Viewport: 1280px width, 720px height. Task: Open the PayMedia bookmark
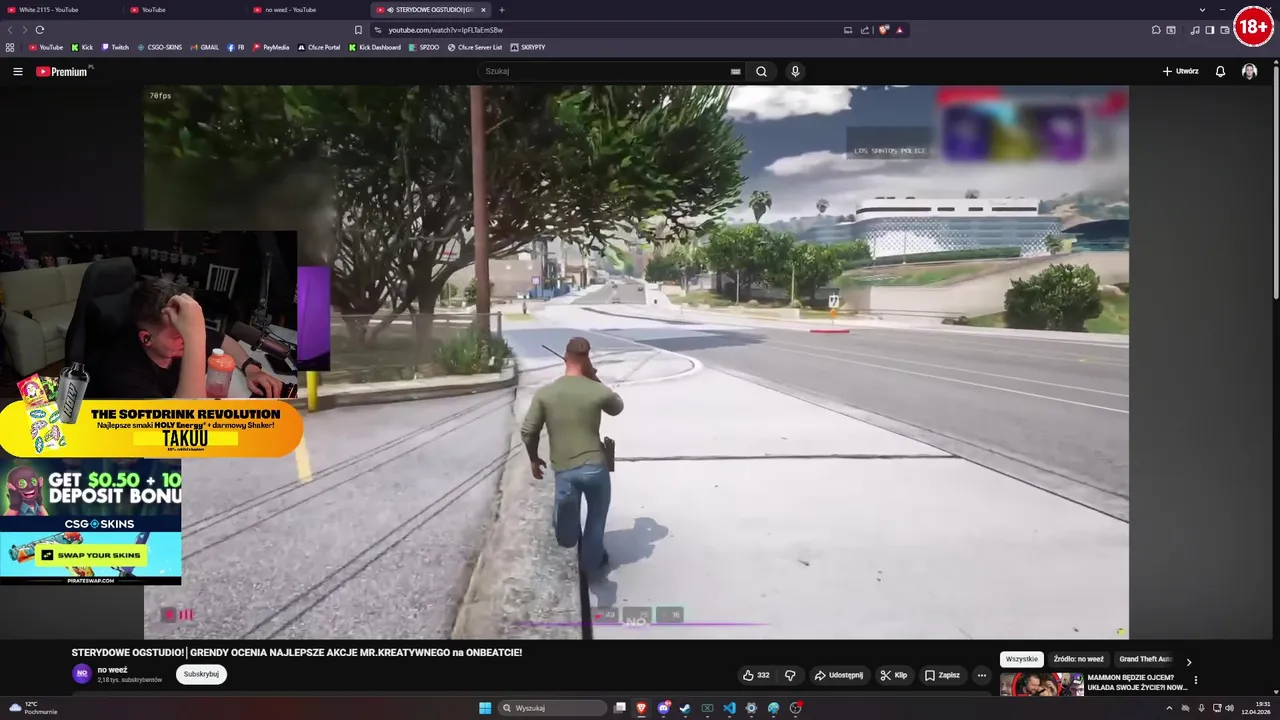tap(271, 47)
